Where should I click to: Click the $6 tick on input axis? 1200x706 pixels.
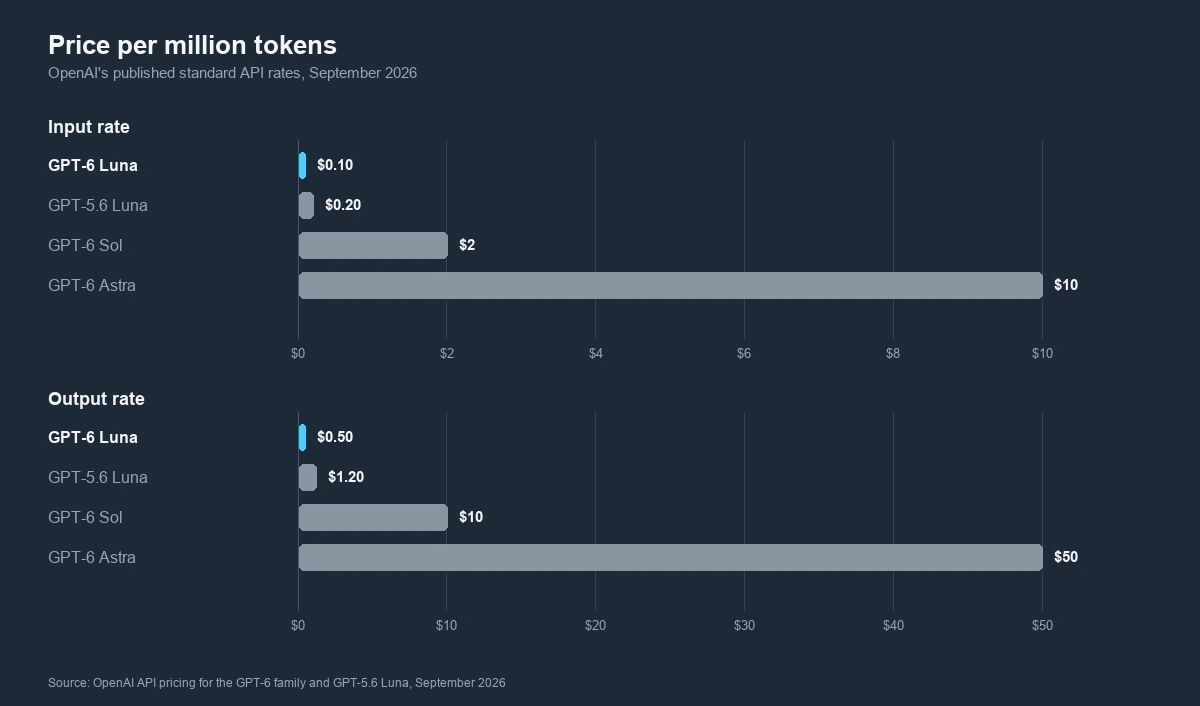tap(744, 354)
